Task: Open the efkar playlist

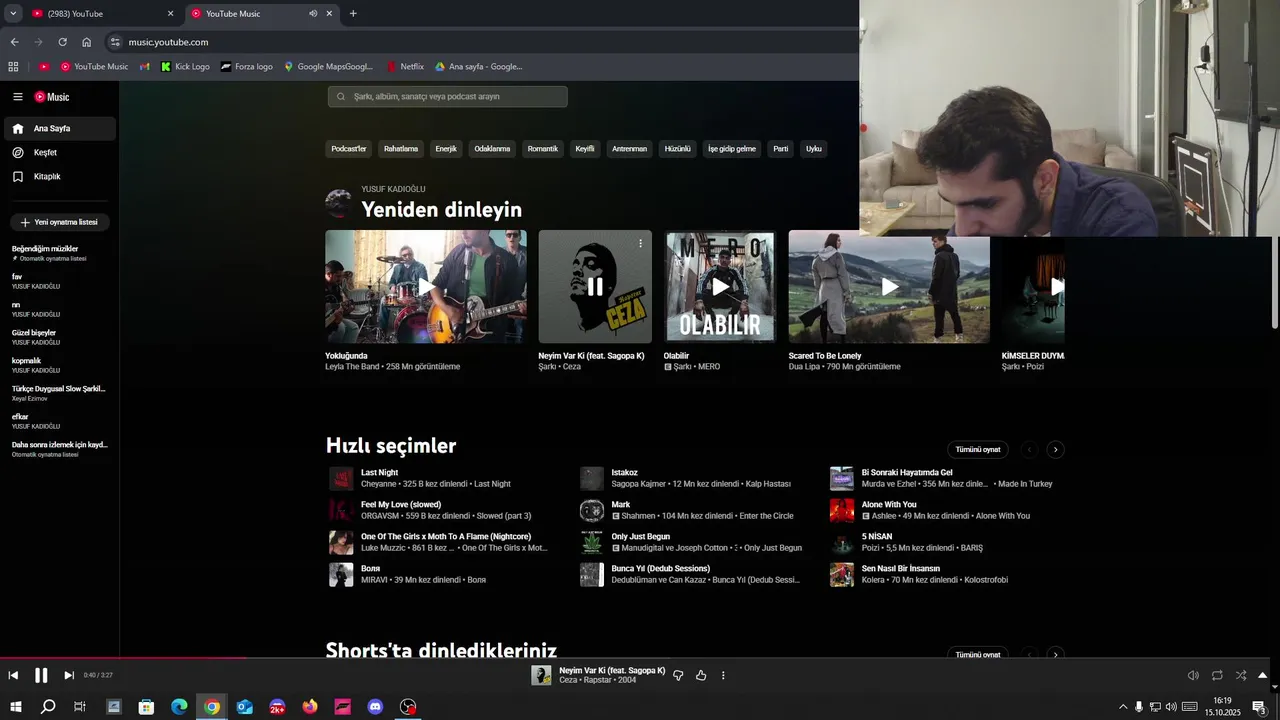Action: (x=59, y=421)
